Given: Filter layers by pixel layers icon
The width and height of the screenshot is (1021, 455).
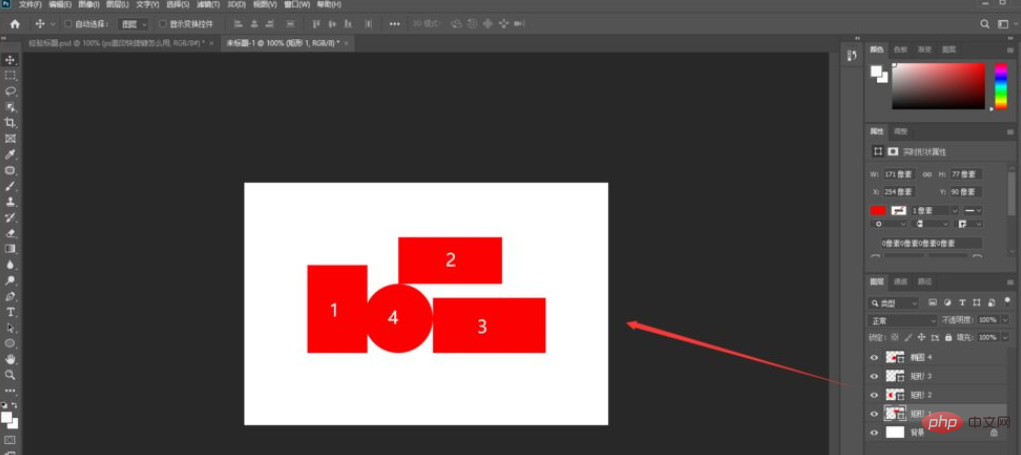Looking at the screenshot, I should point(932,303).
